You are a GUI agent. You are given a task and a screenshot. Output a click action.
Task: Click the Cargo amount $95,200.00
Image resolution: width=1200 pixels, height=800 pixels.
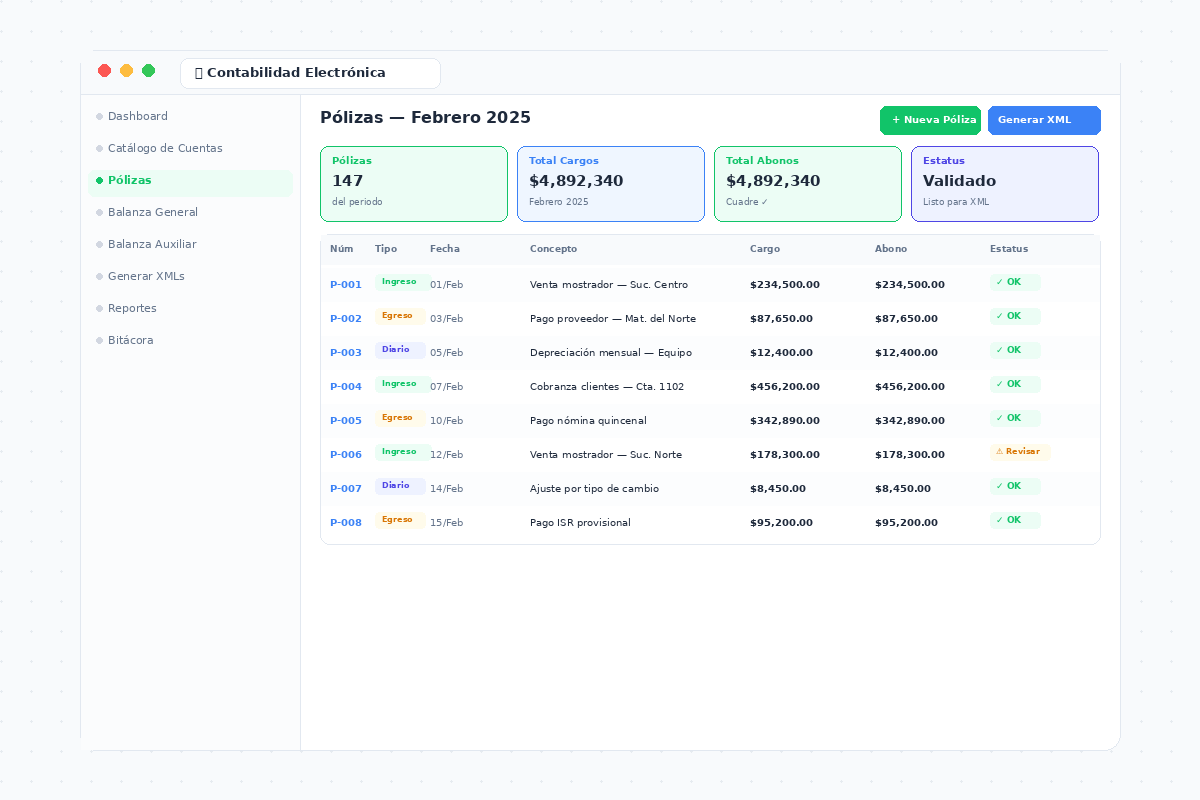781,523
